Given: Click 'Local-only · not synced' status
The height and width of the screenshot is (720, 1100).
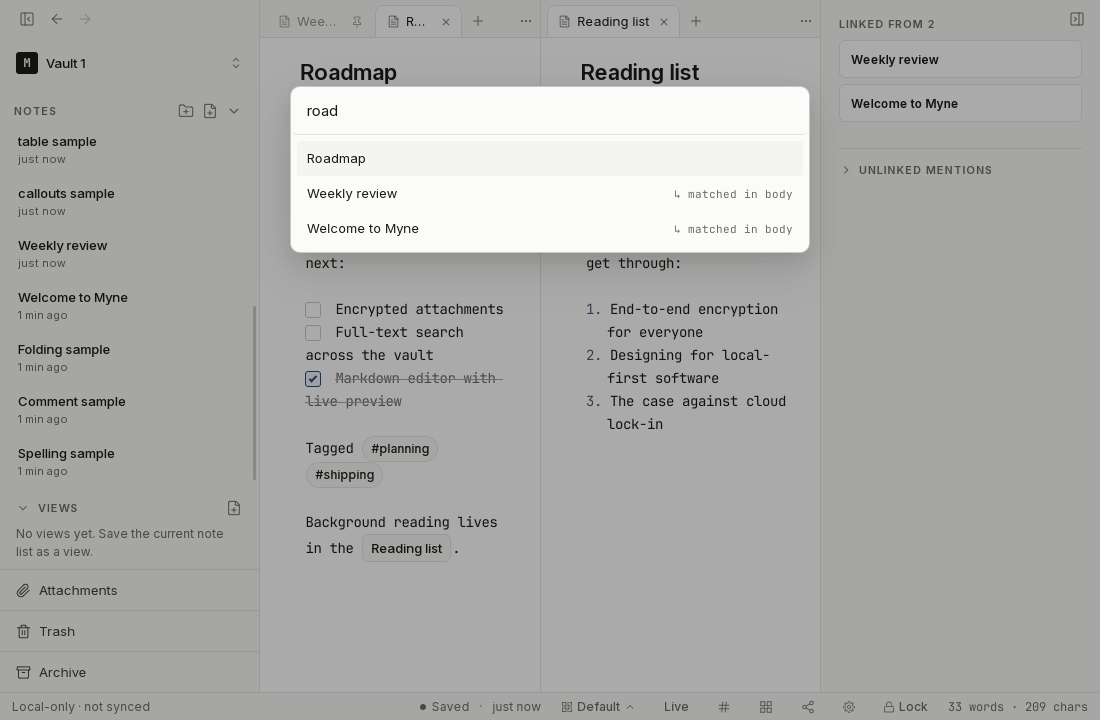Looking at the screenshot, I should coord(81,707).
